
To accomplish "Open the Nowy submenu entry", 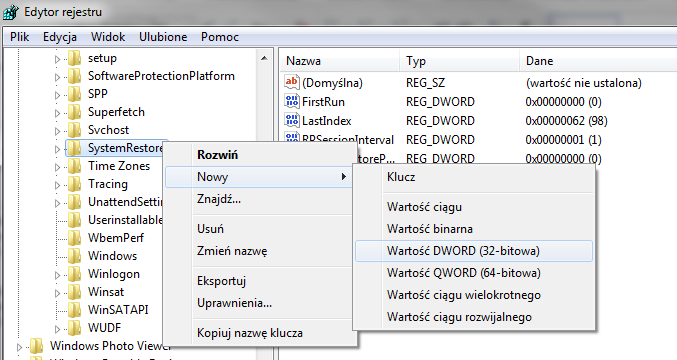I will [259, 177].
